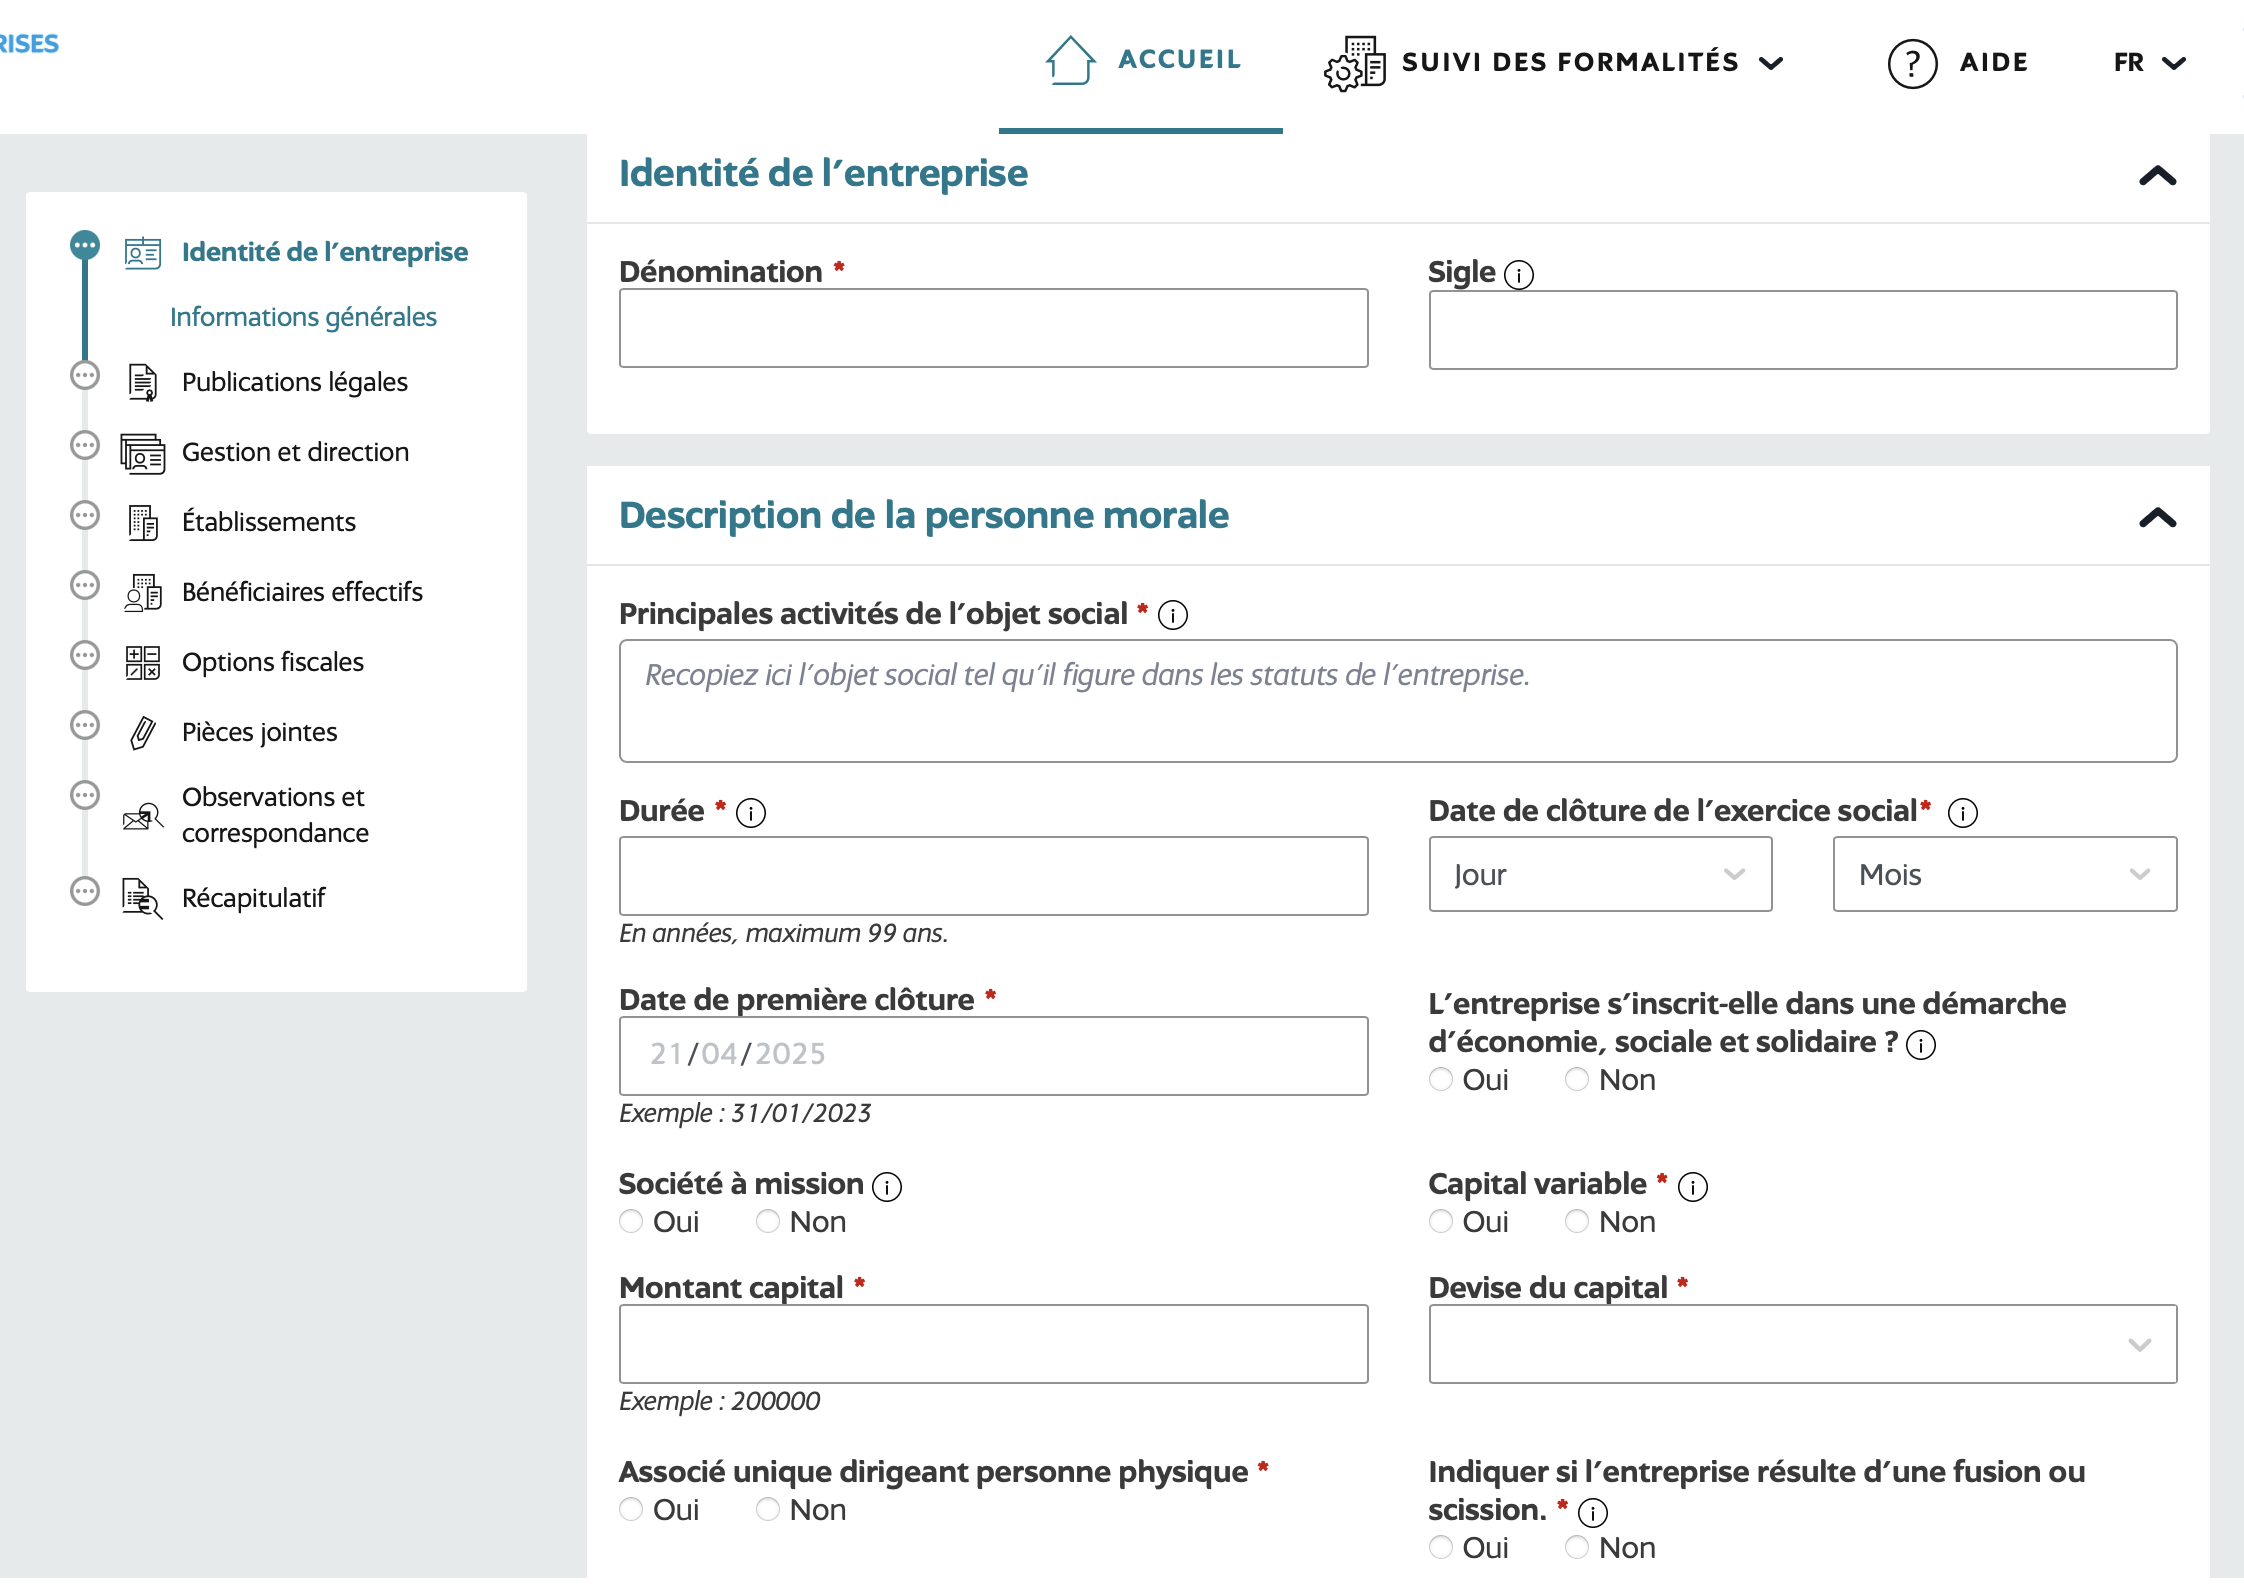This screenshot has height=1586, width=2244.
Task: Open the Mois dropdown
Action: point(2004,875)
